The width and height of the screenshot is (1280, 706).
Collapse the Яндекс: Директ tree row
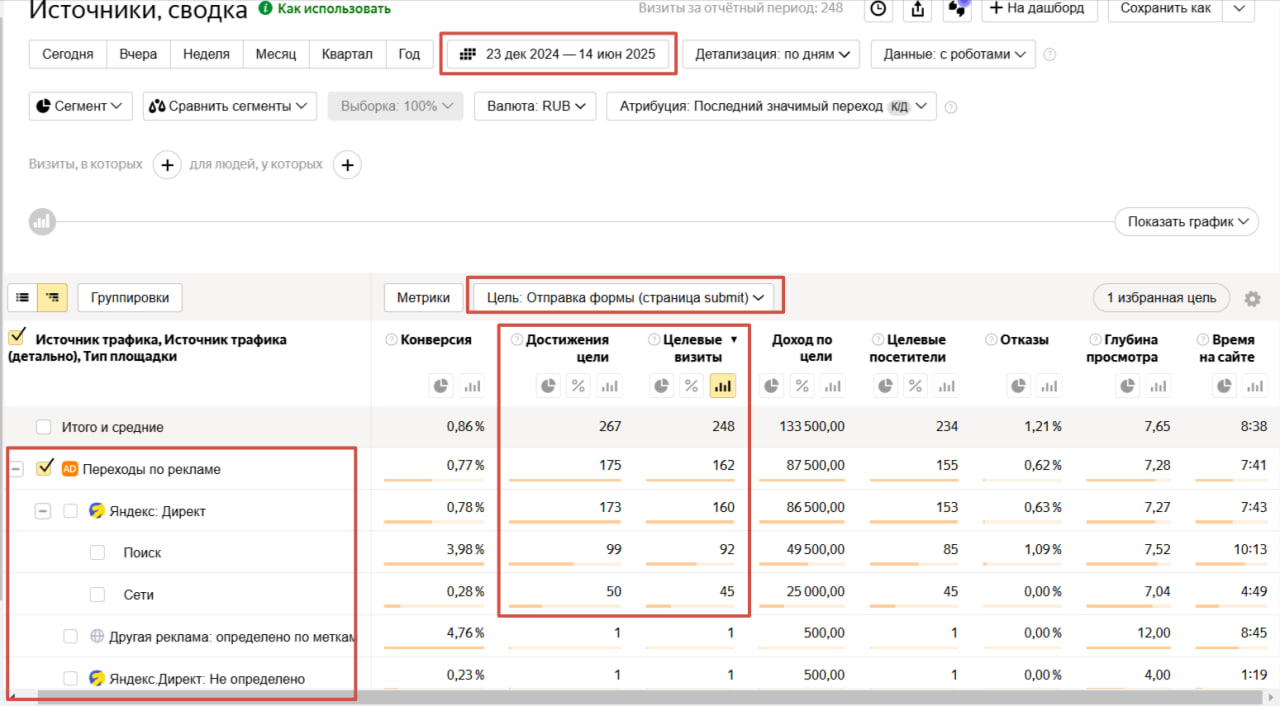[43, 511]
